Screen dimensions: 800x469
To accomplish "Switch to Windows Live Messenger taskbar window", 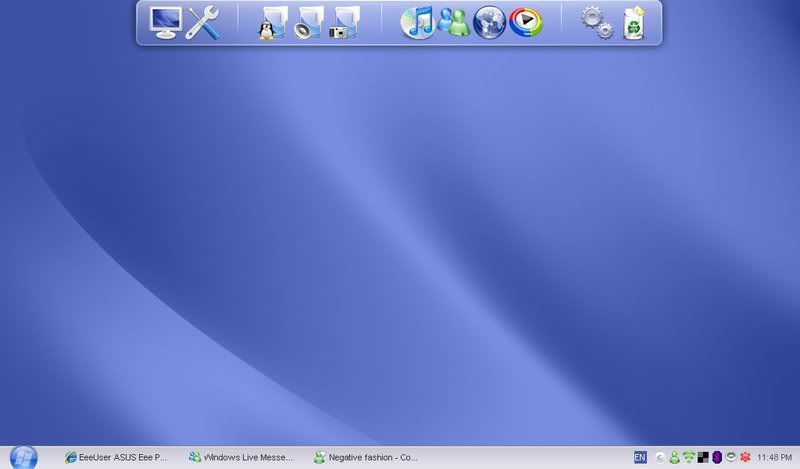I will coord(241,457).
